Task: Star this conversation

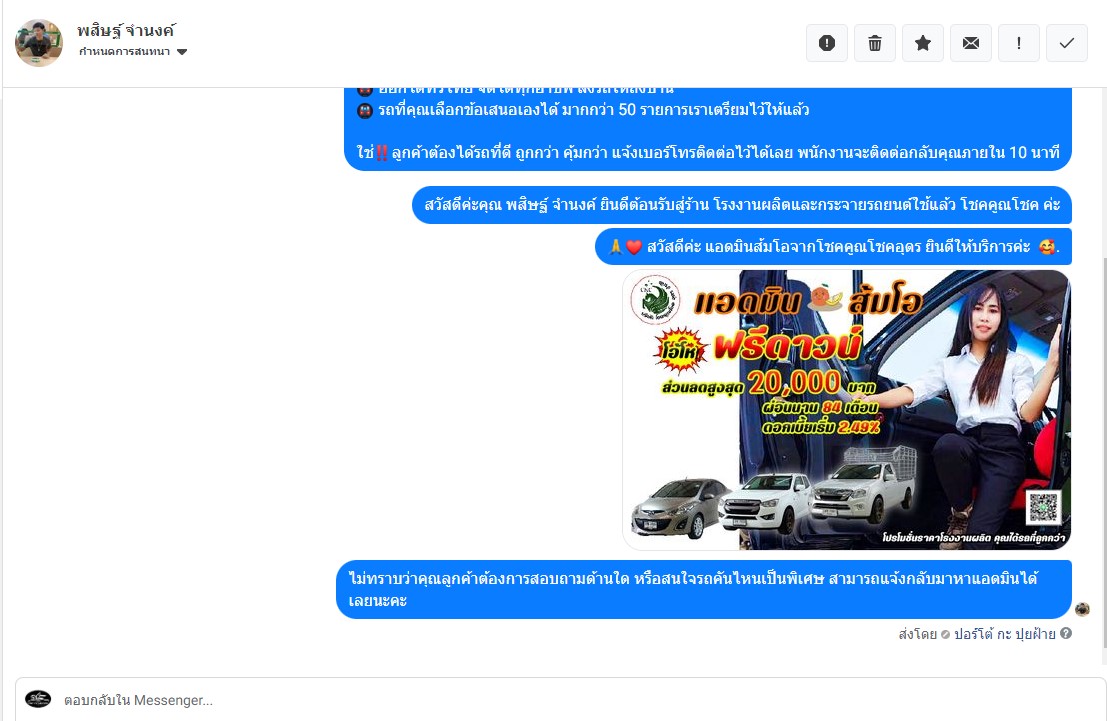Action: coord(923,43)
